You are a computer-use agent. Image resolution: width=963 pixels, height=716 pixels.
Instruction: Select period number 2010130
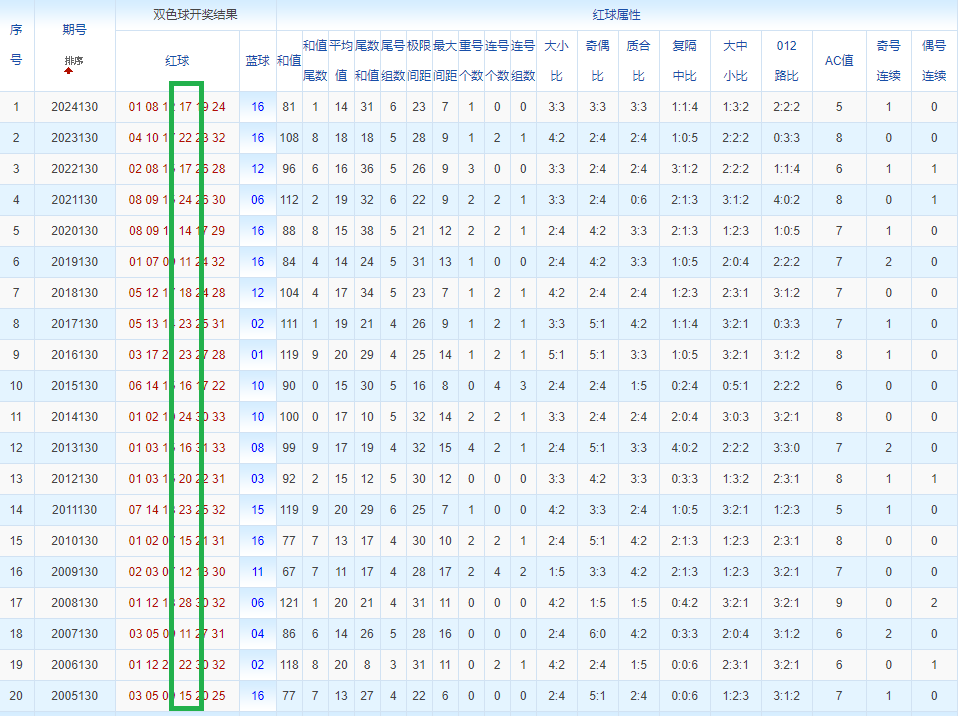pyautogui.click(x=74, y=541)
